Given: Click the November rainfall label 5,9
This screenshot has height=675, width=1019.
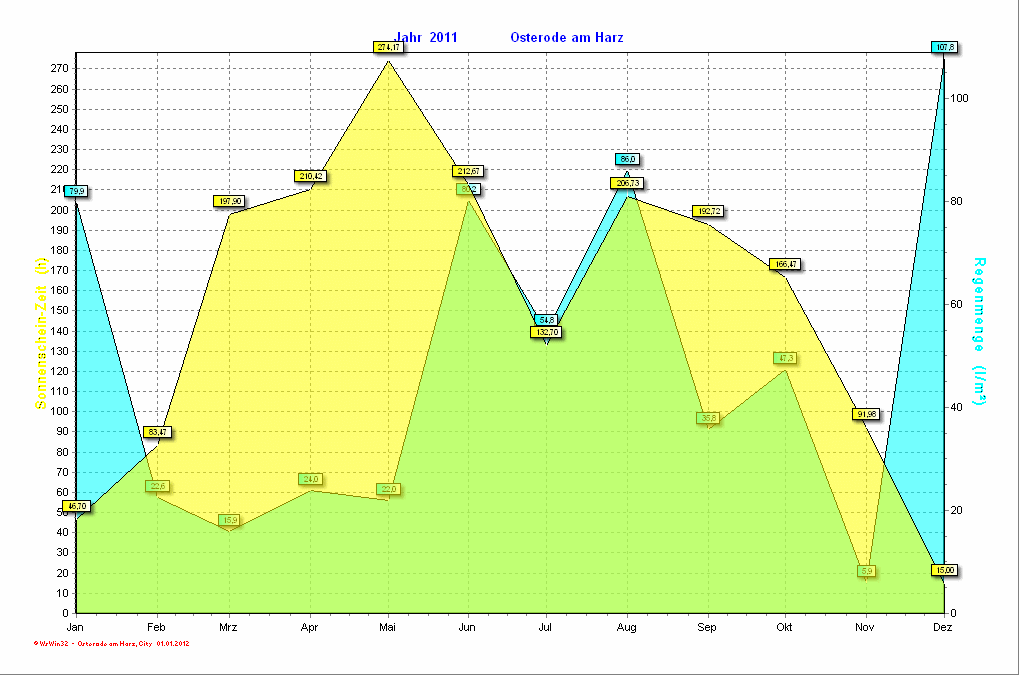Looking at the screenshot, I should [866, 571].
